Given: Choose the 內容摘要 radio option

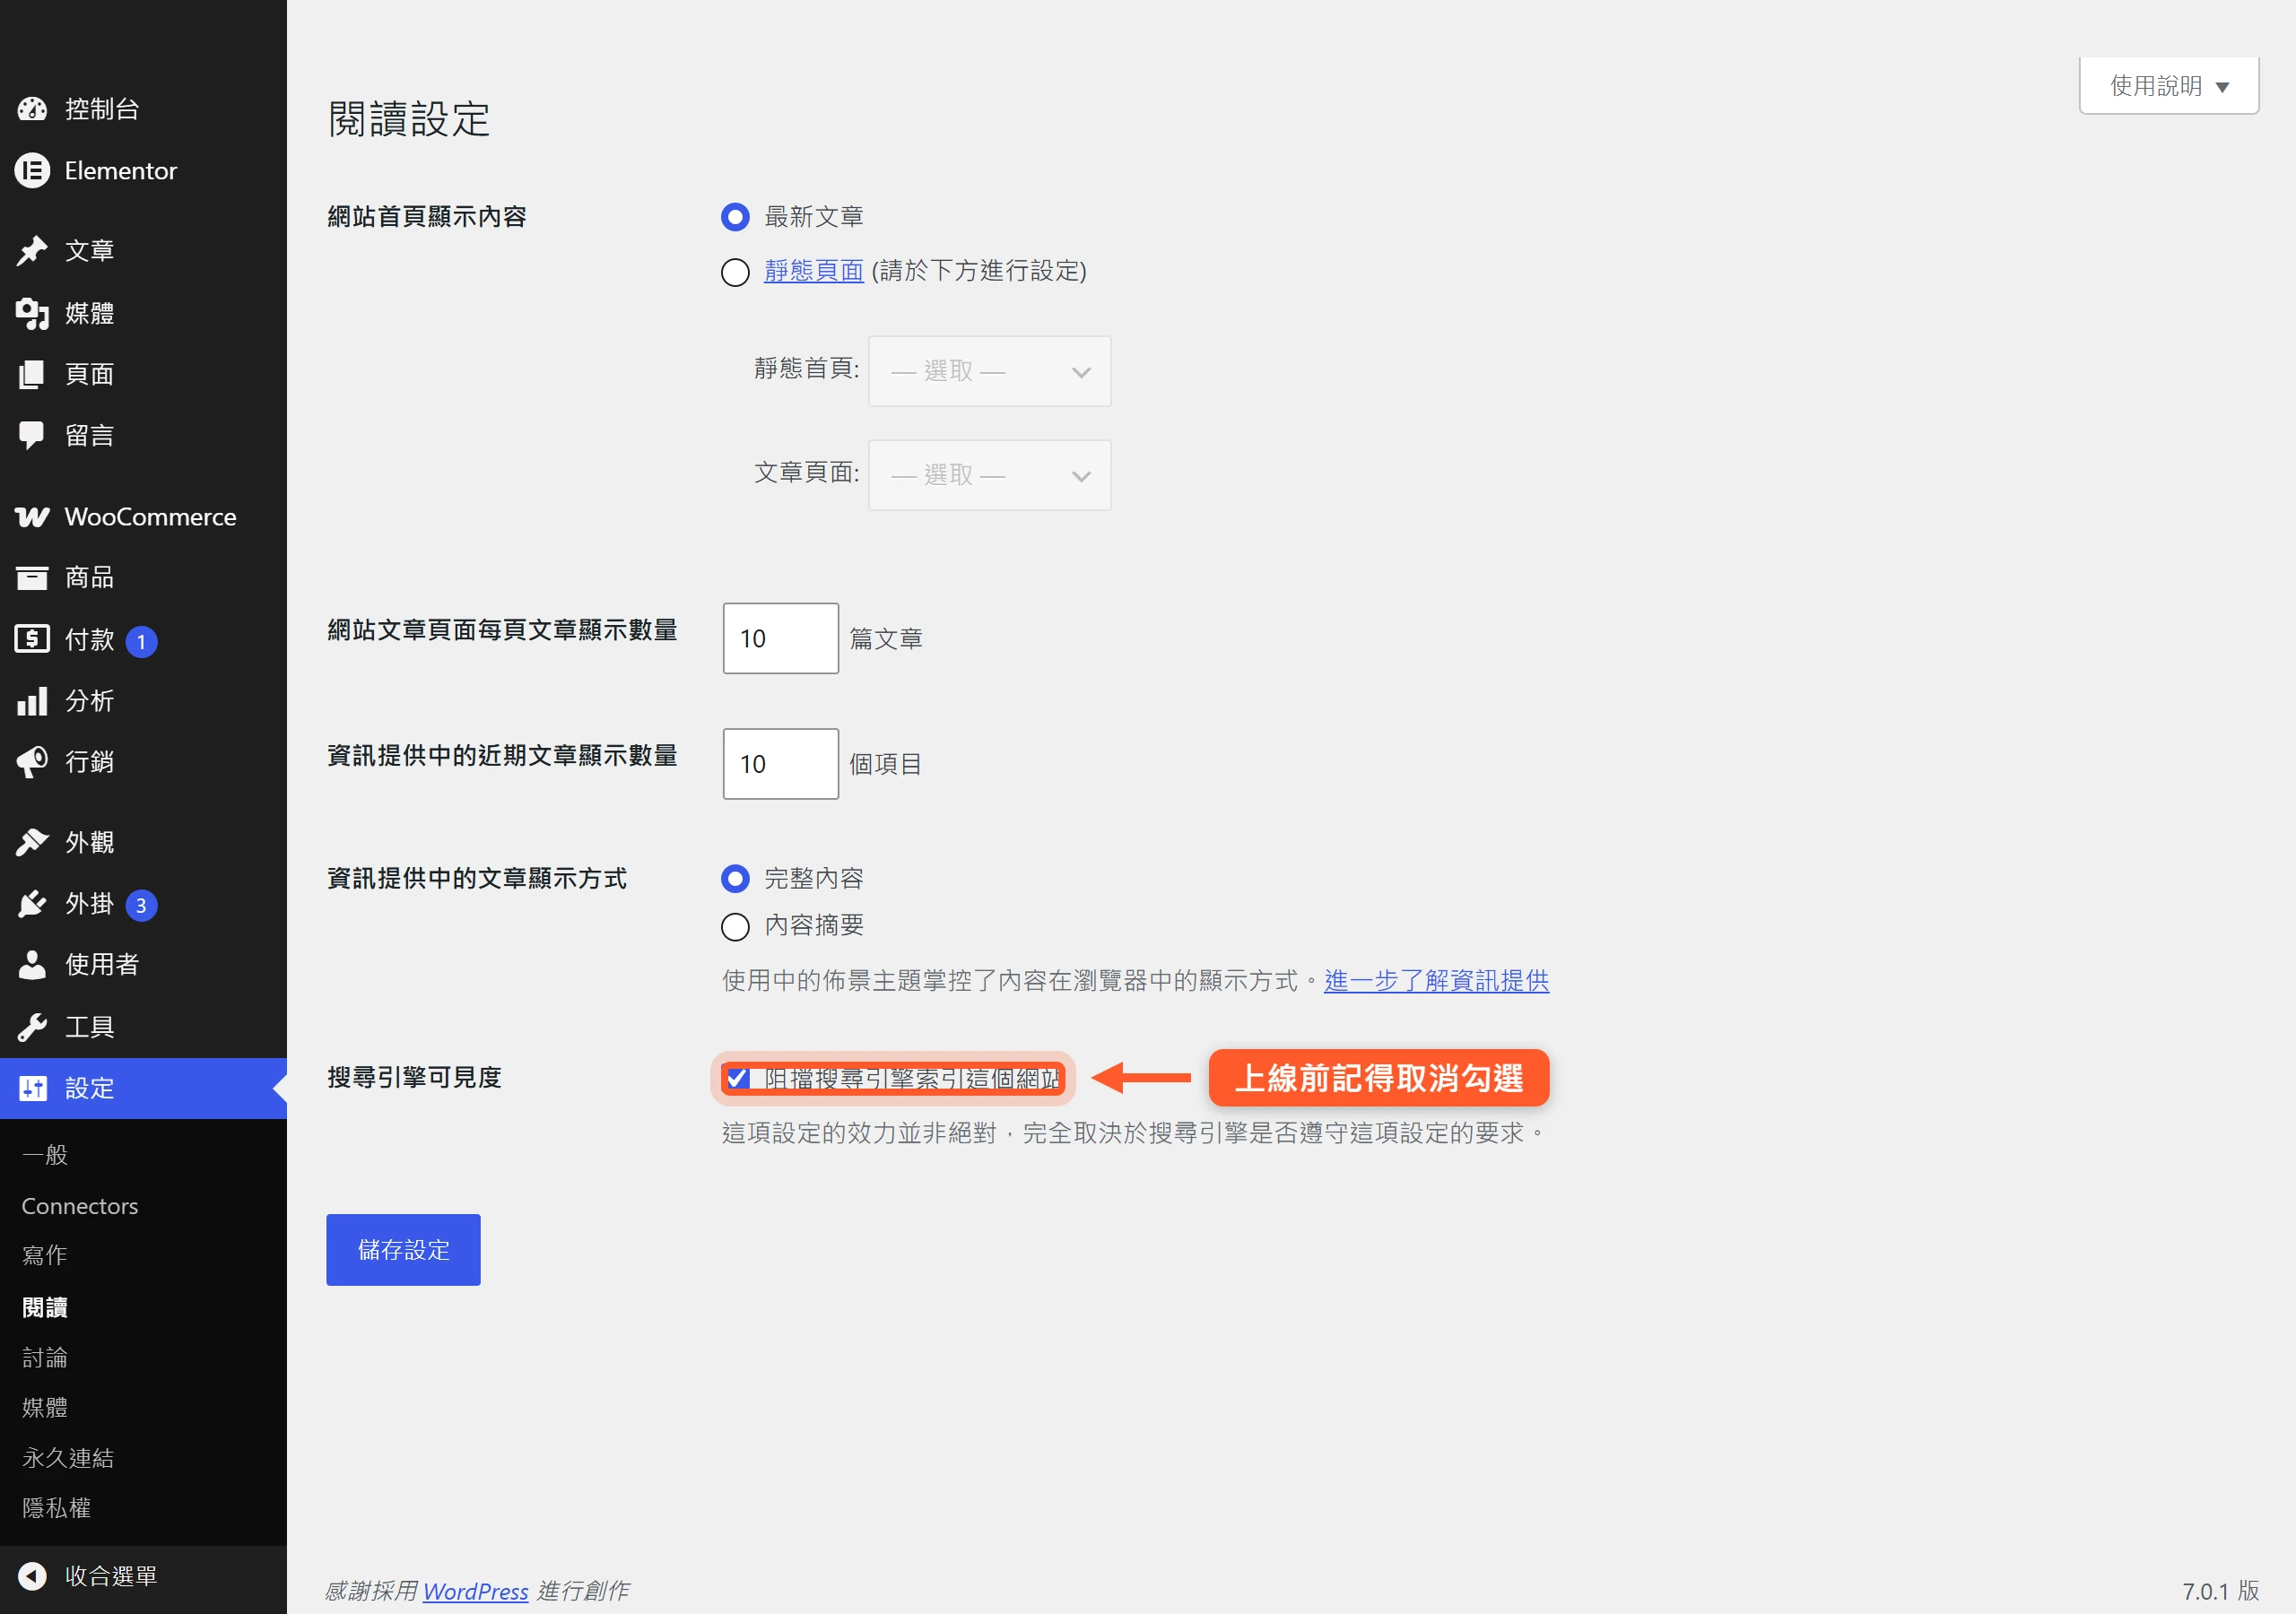Looking at the screenshot, I should click(x=735, y=927).
